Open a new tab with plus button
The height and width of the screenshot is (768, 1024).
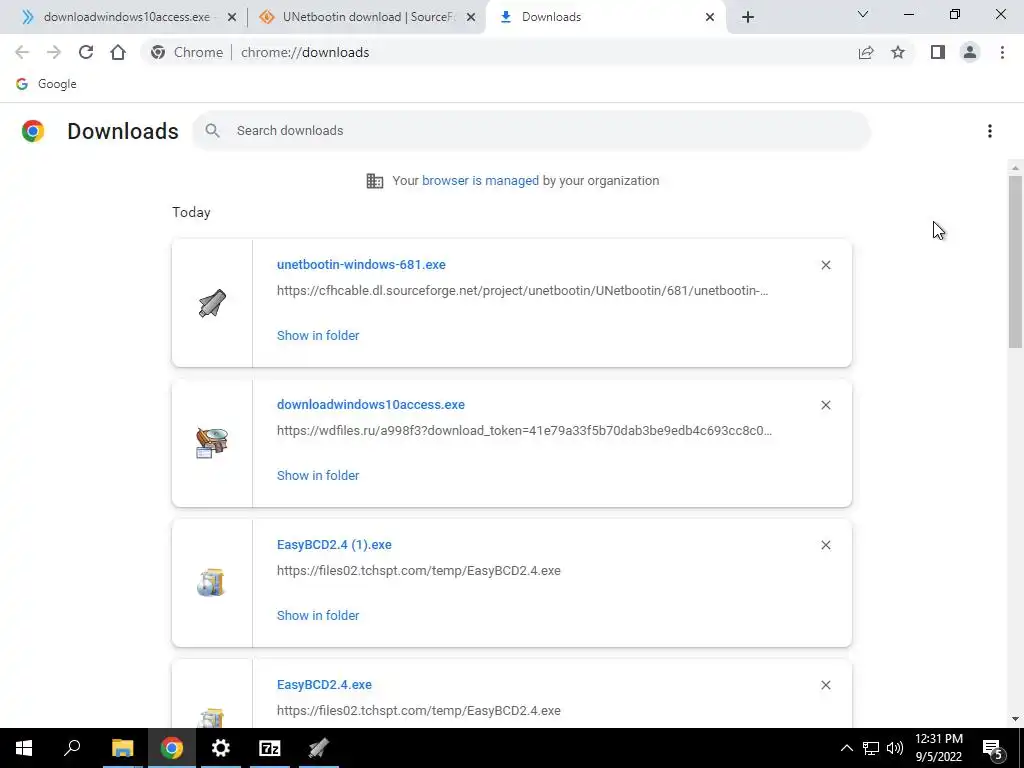click(x=748, y=17)
